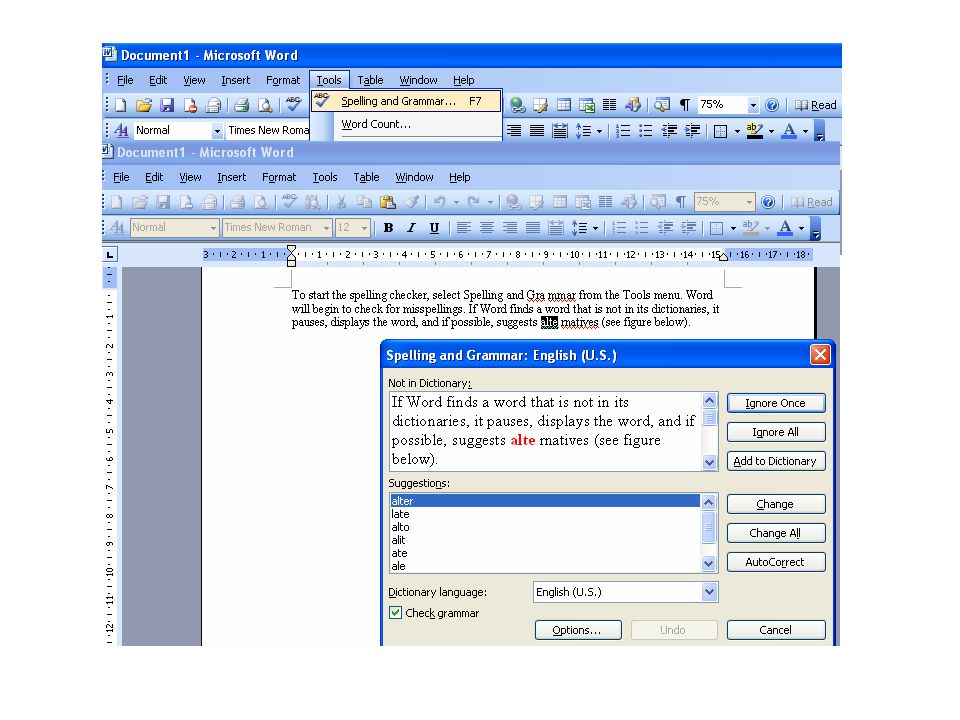Open Table menu in upper Word window
Viewport: 960px width, 720px height.
pyautogui.click(x=370, y=80)
